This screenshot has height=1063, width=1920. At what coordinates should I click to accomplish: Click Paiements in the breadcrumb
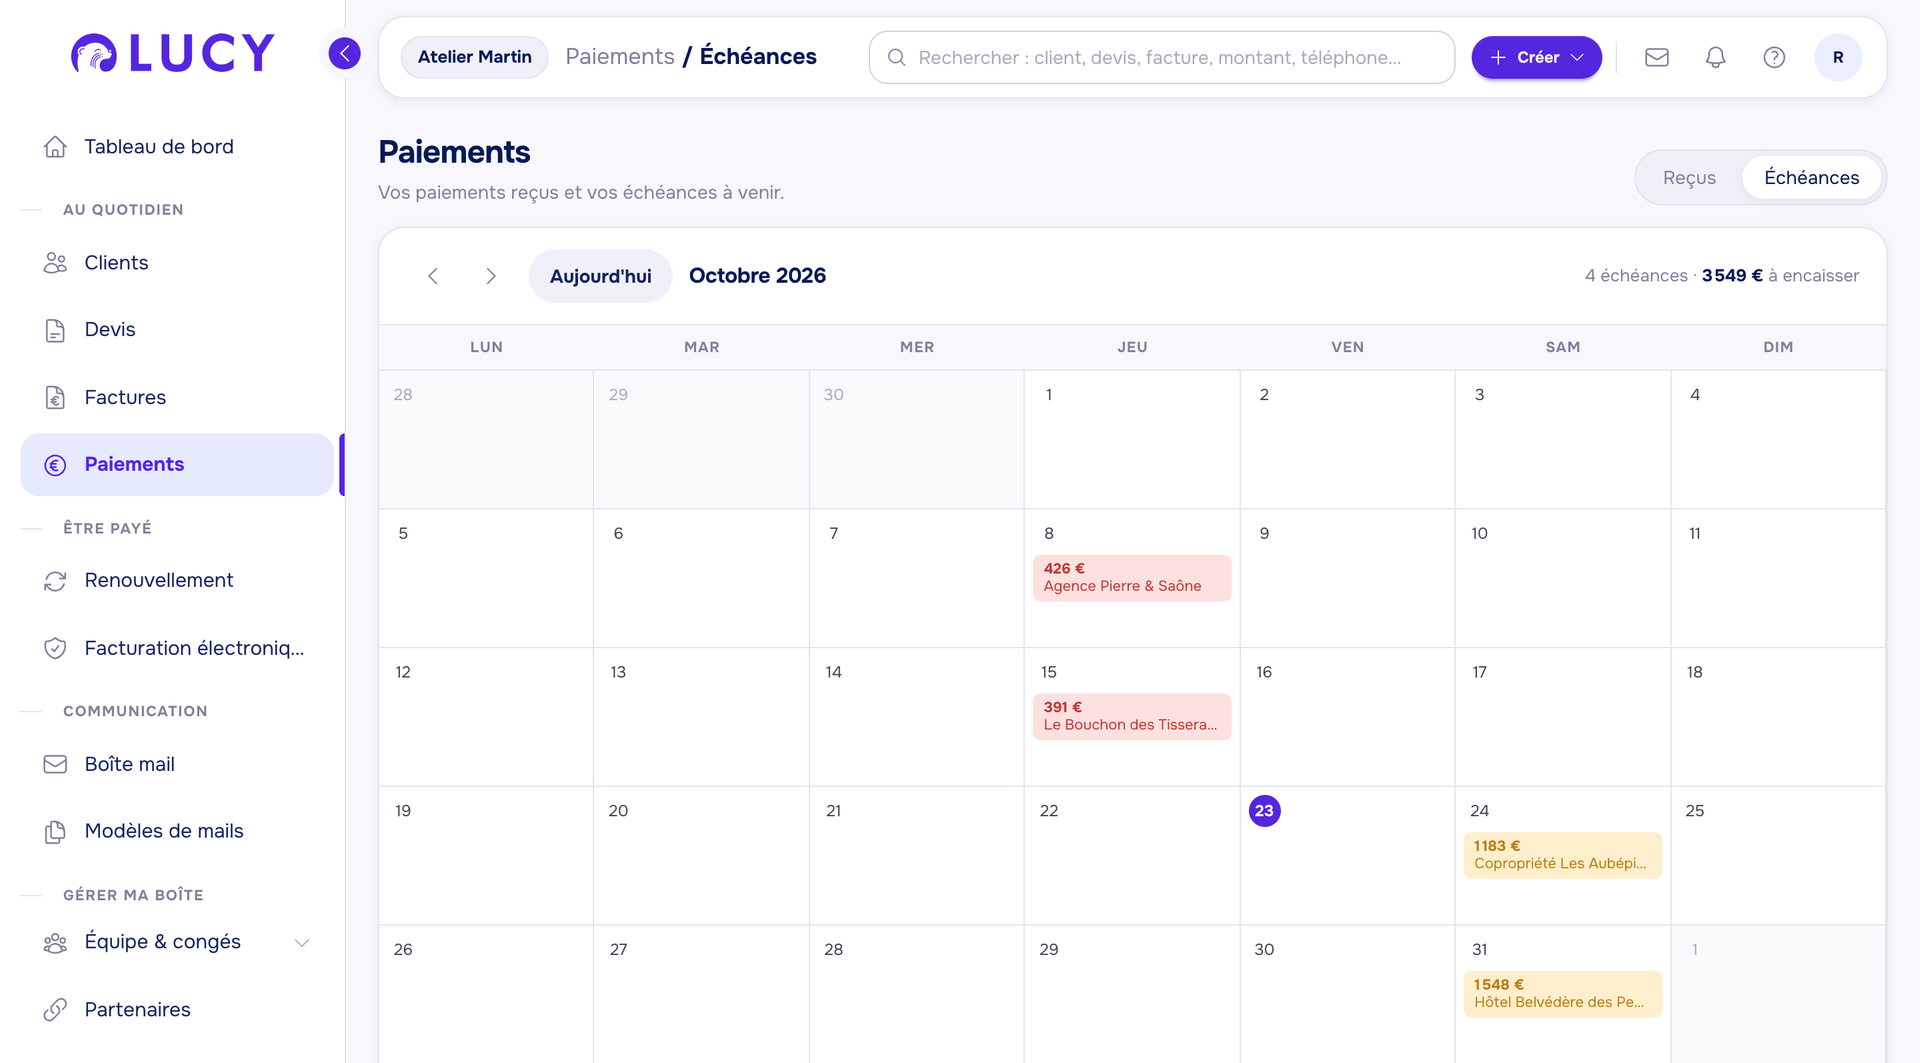[620, 57]
